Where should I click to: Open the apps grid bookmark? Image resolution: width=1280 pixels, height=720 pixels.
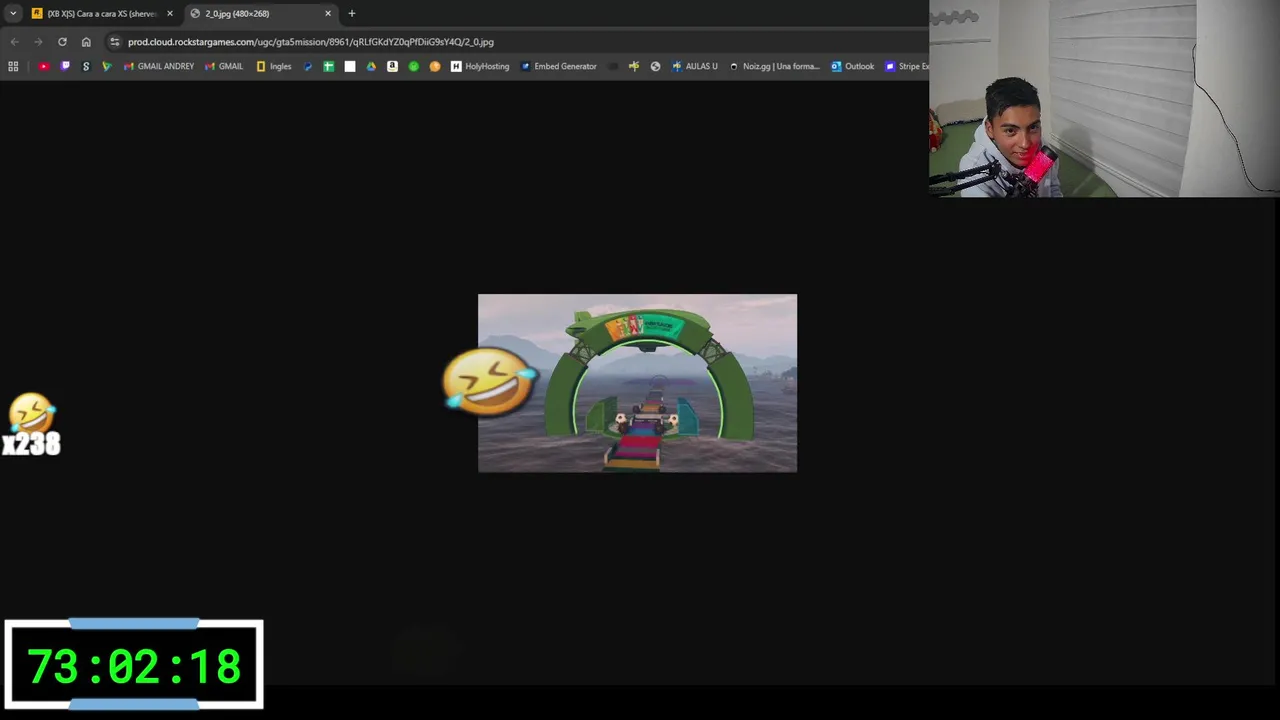tap(13, 66)
